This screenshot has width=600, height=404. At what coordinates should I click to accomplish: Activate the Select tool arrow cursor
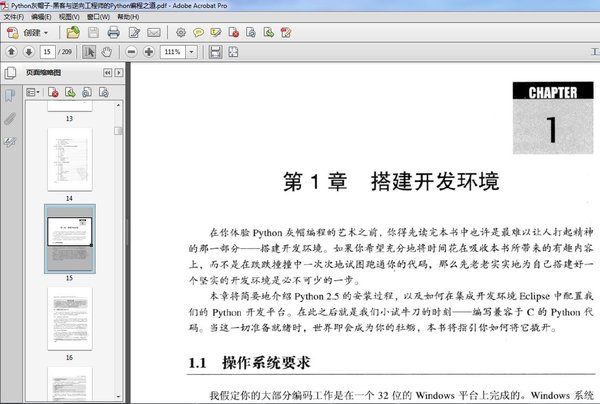(89, 52)
